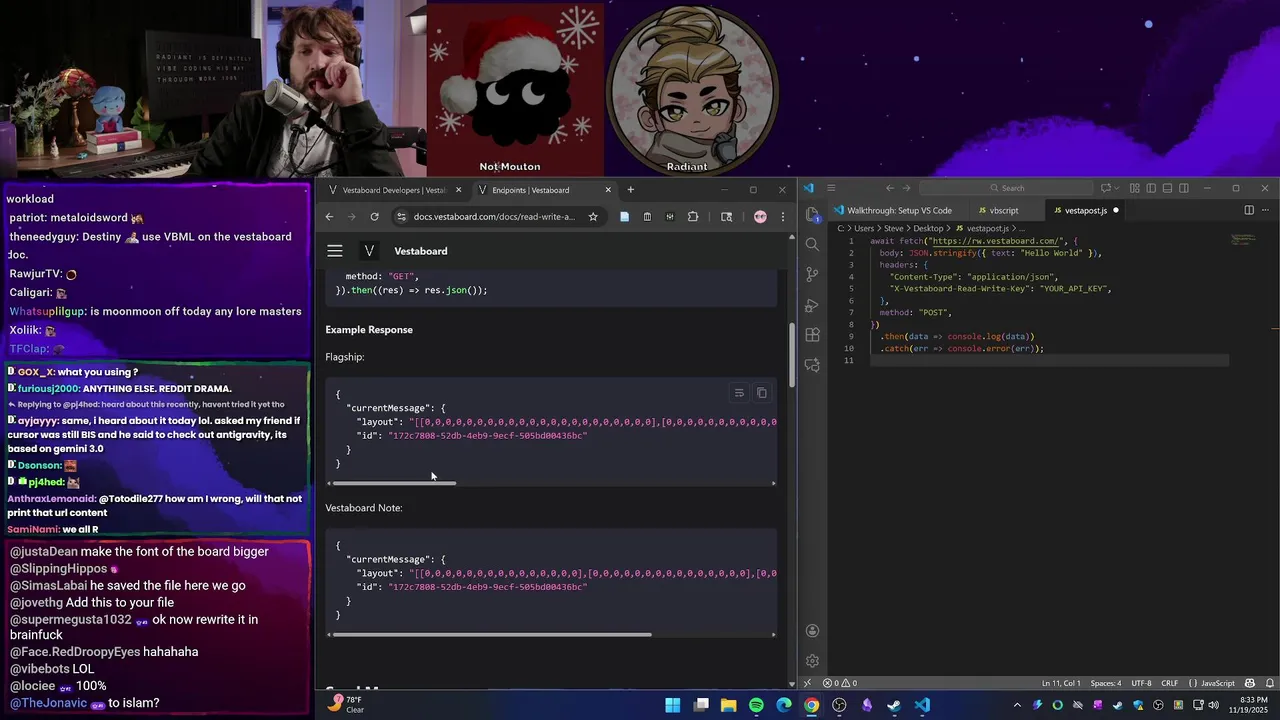
Task: Click the Vestaboard Note code block horizontal scrollbar
Action: [492, 635]
